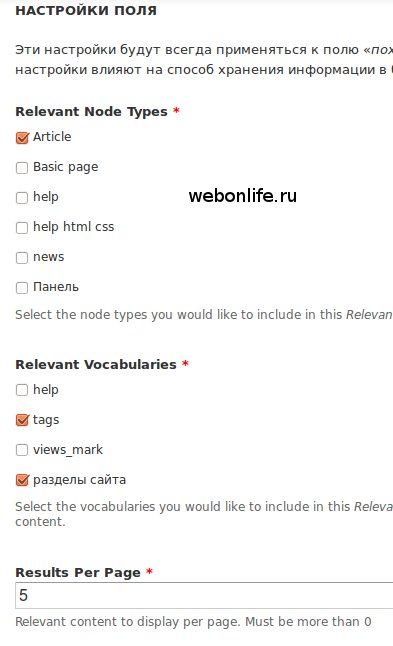Uncheck the Article node type checkbox
The image size is (393, 646).
(22, 138)
